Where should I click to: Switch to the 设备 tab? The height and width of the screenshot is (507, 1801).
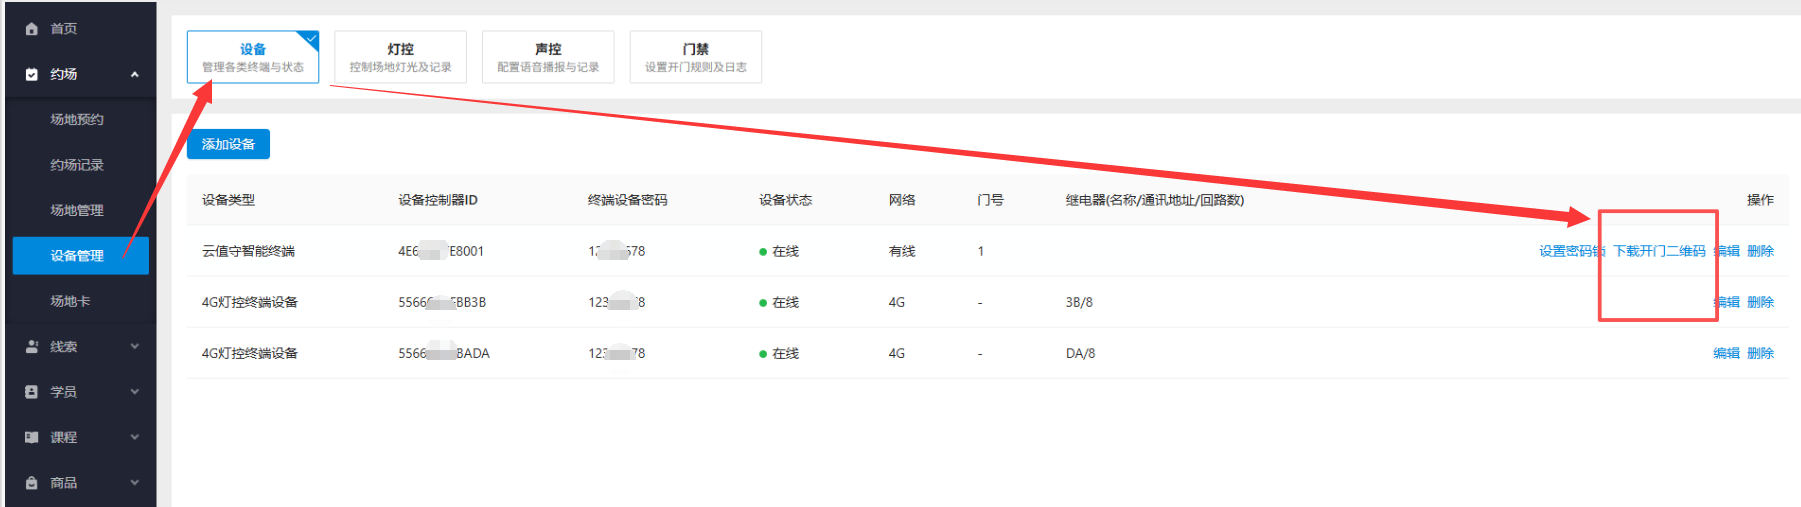pyautogui.click(x=253, y=57)
